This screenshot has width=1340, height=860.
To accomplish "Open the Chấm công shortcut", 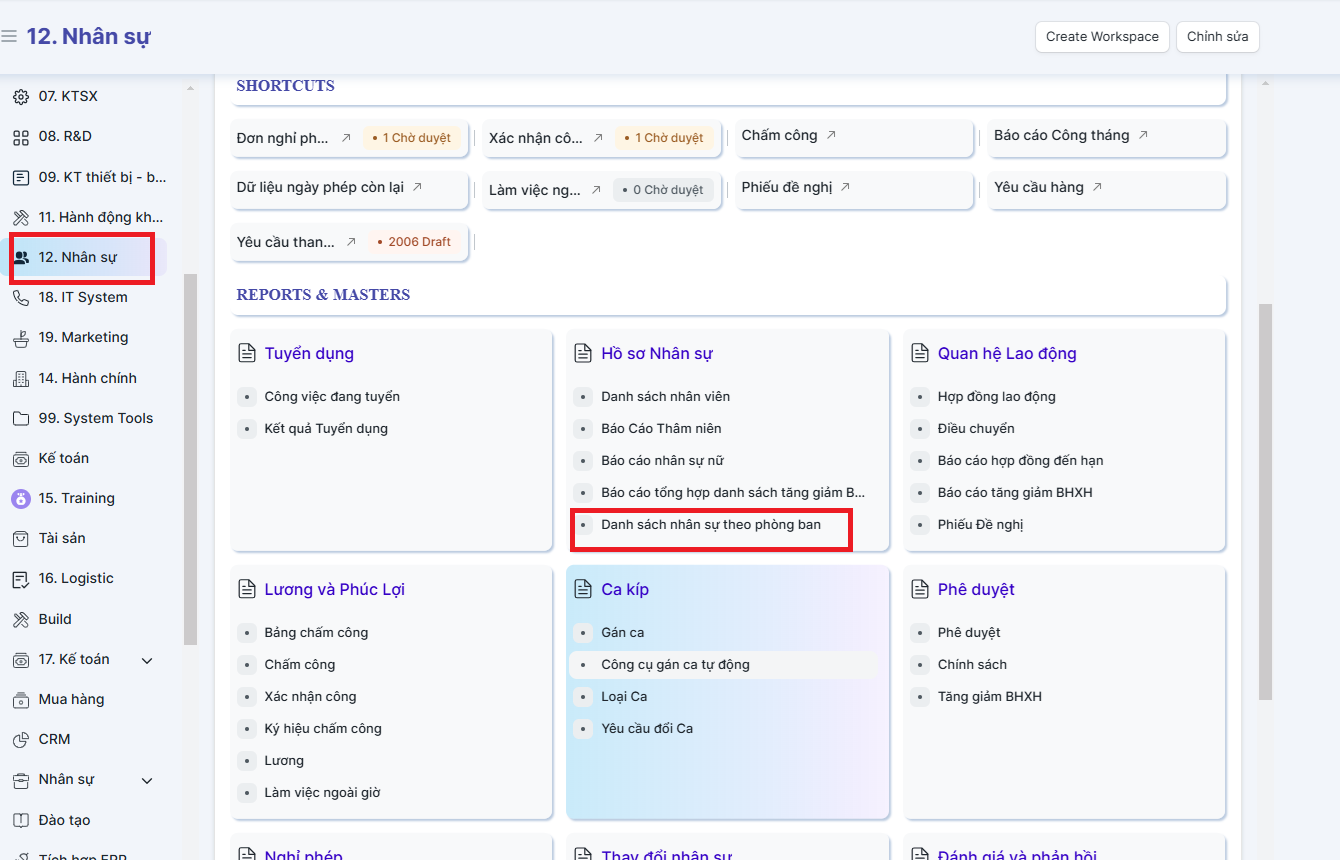I will (x=779, y=136).
